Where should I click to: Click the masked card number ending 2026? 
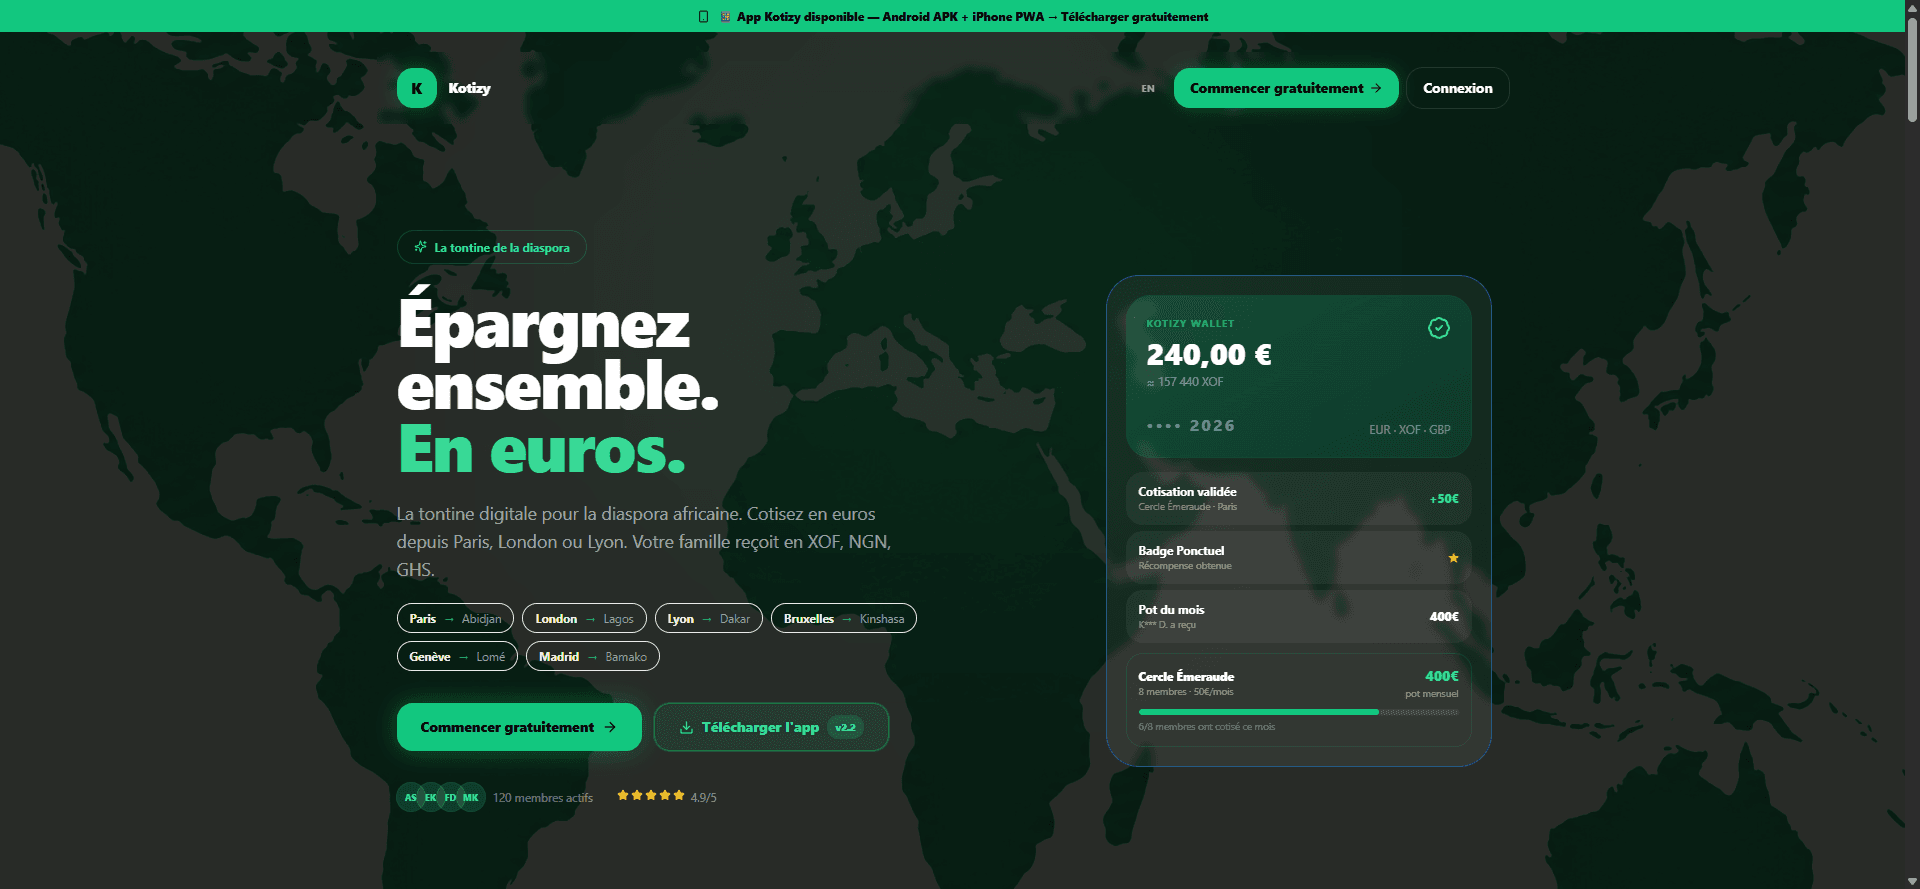1191,426
